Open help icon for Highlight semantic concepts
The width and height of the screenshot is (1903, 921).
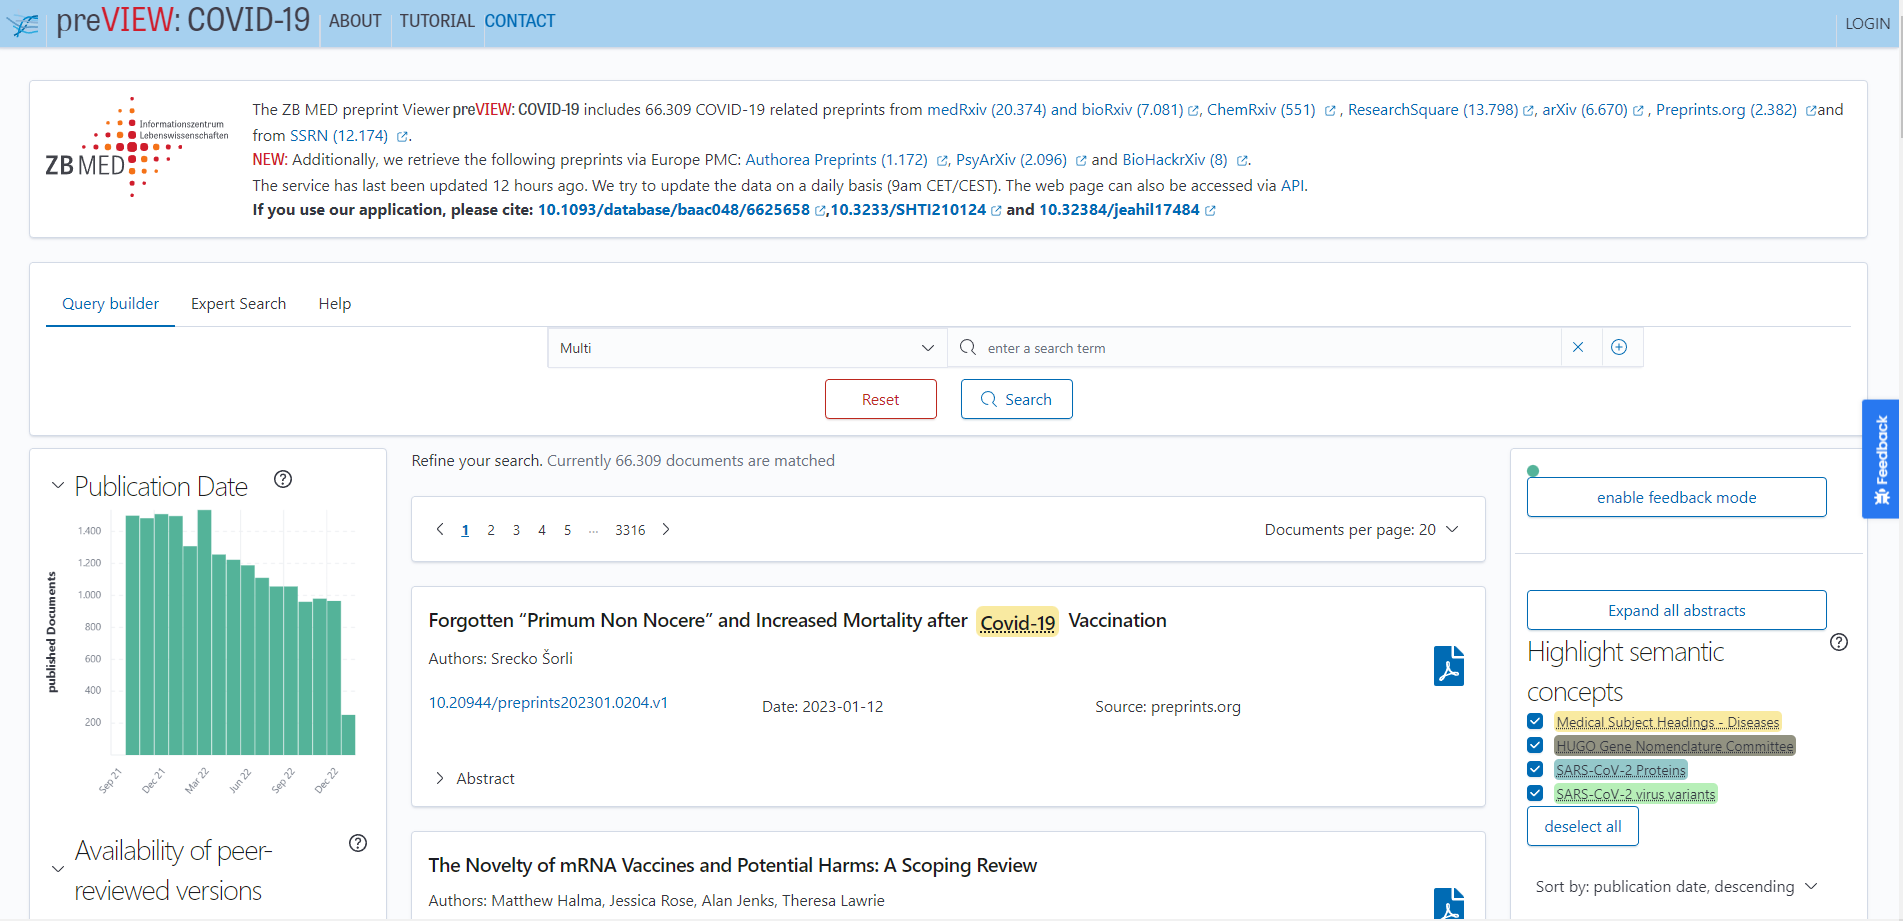(1838, 642)
